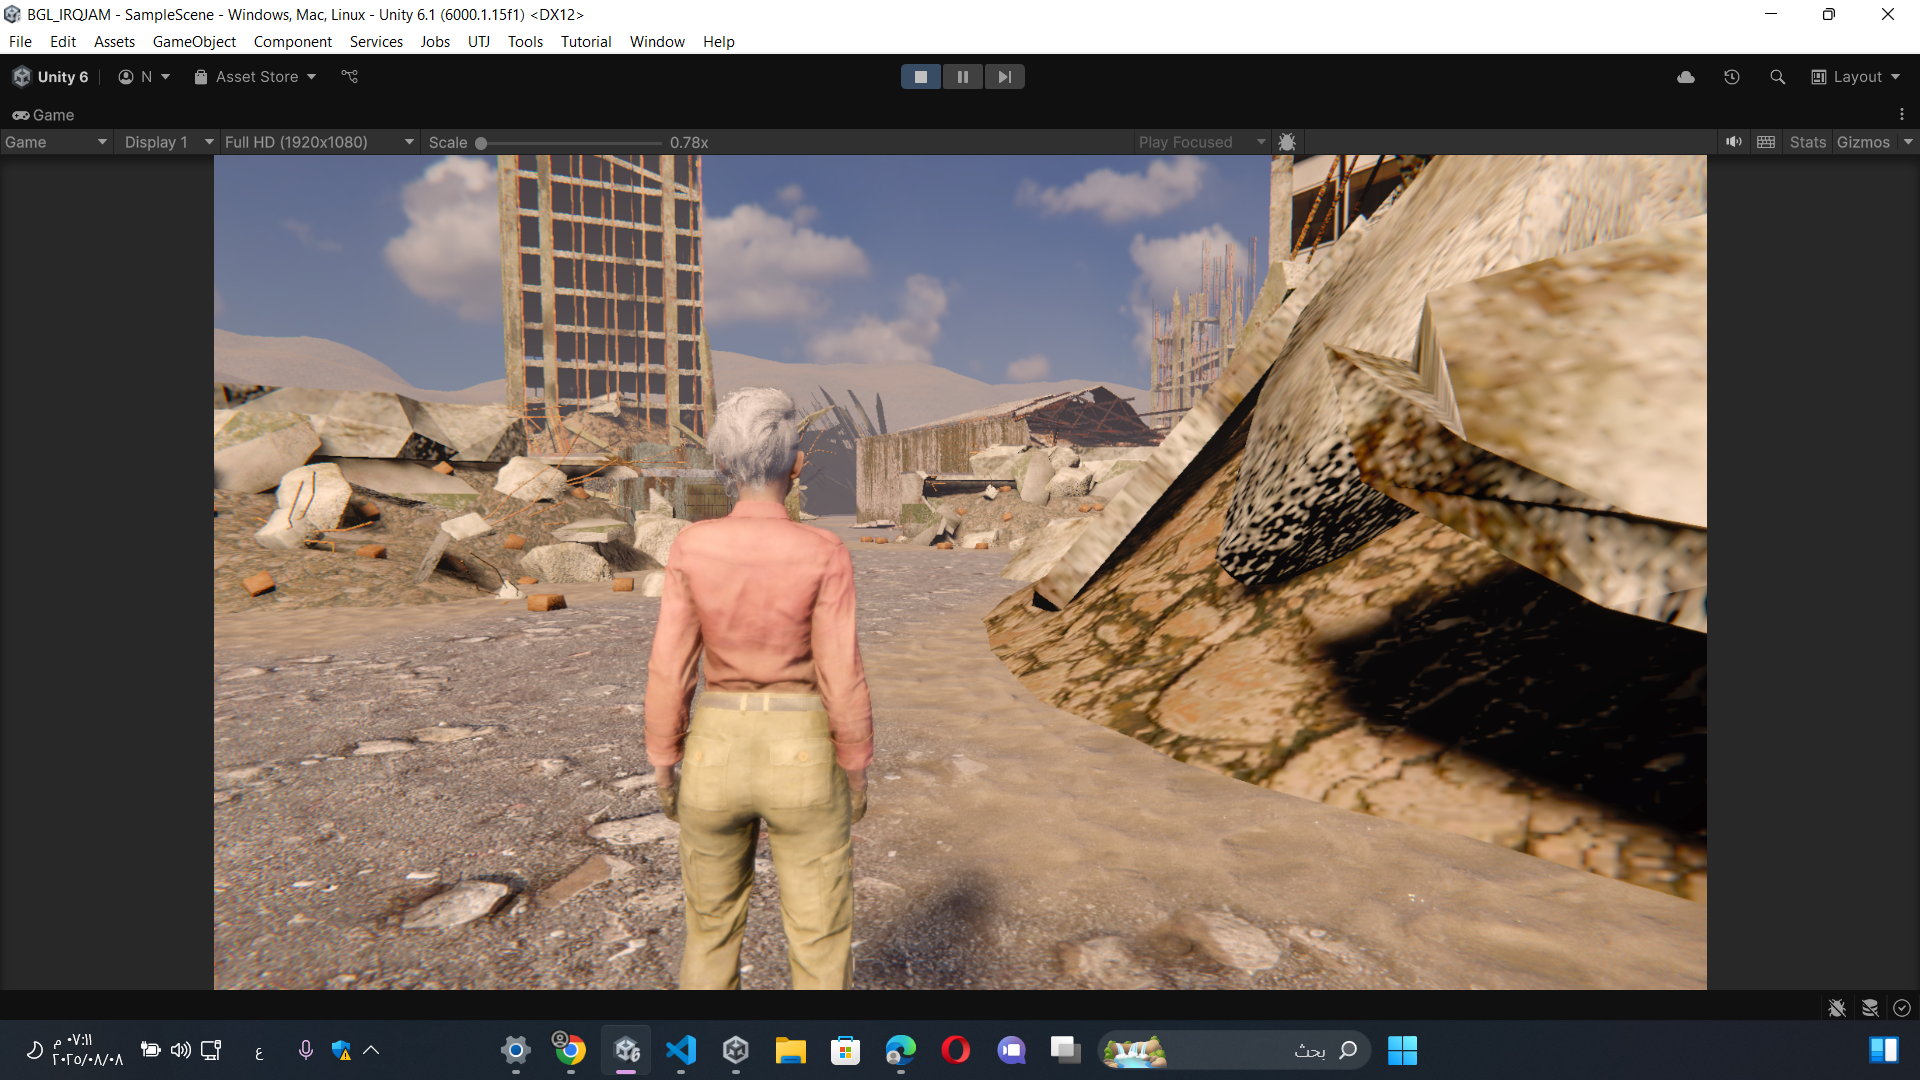Toggle the Game view debug (bug) icon
Viewport: 1920px width, 1080px height.
[x=1287, y=142]
